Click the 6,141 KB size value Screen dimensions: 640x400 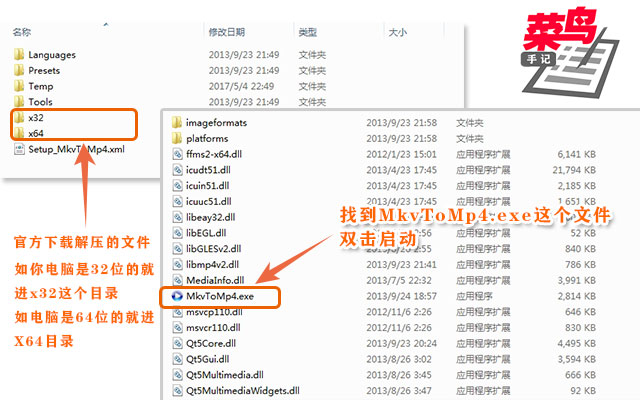tap(577, 154)
